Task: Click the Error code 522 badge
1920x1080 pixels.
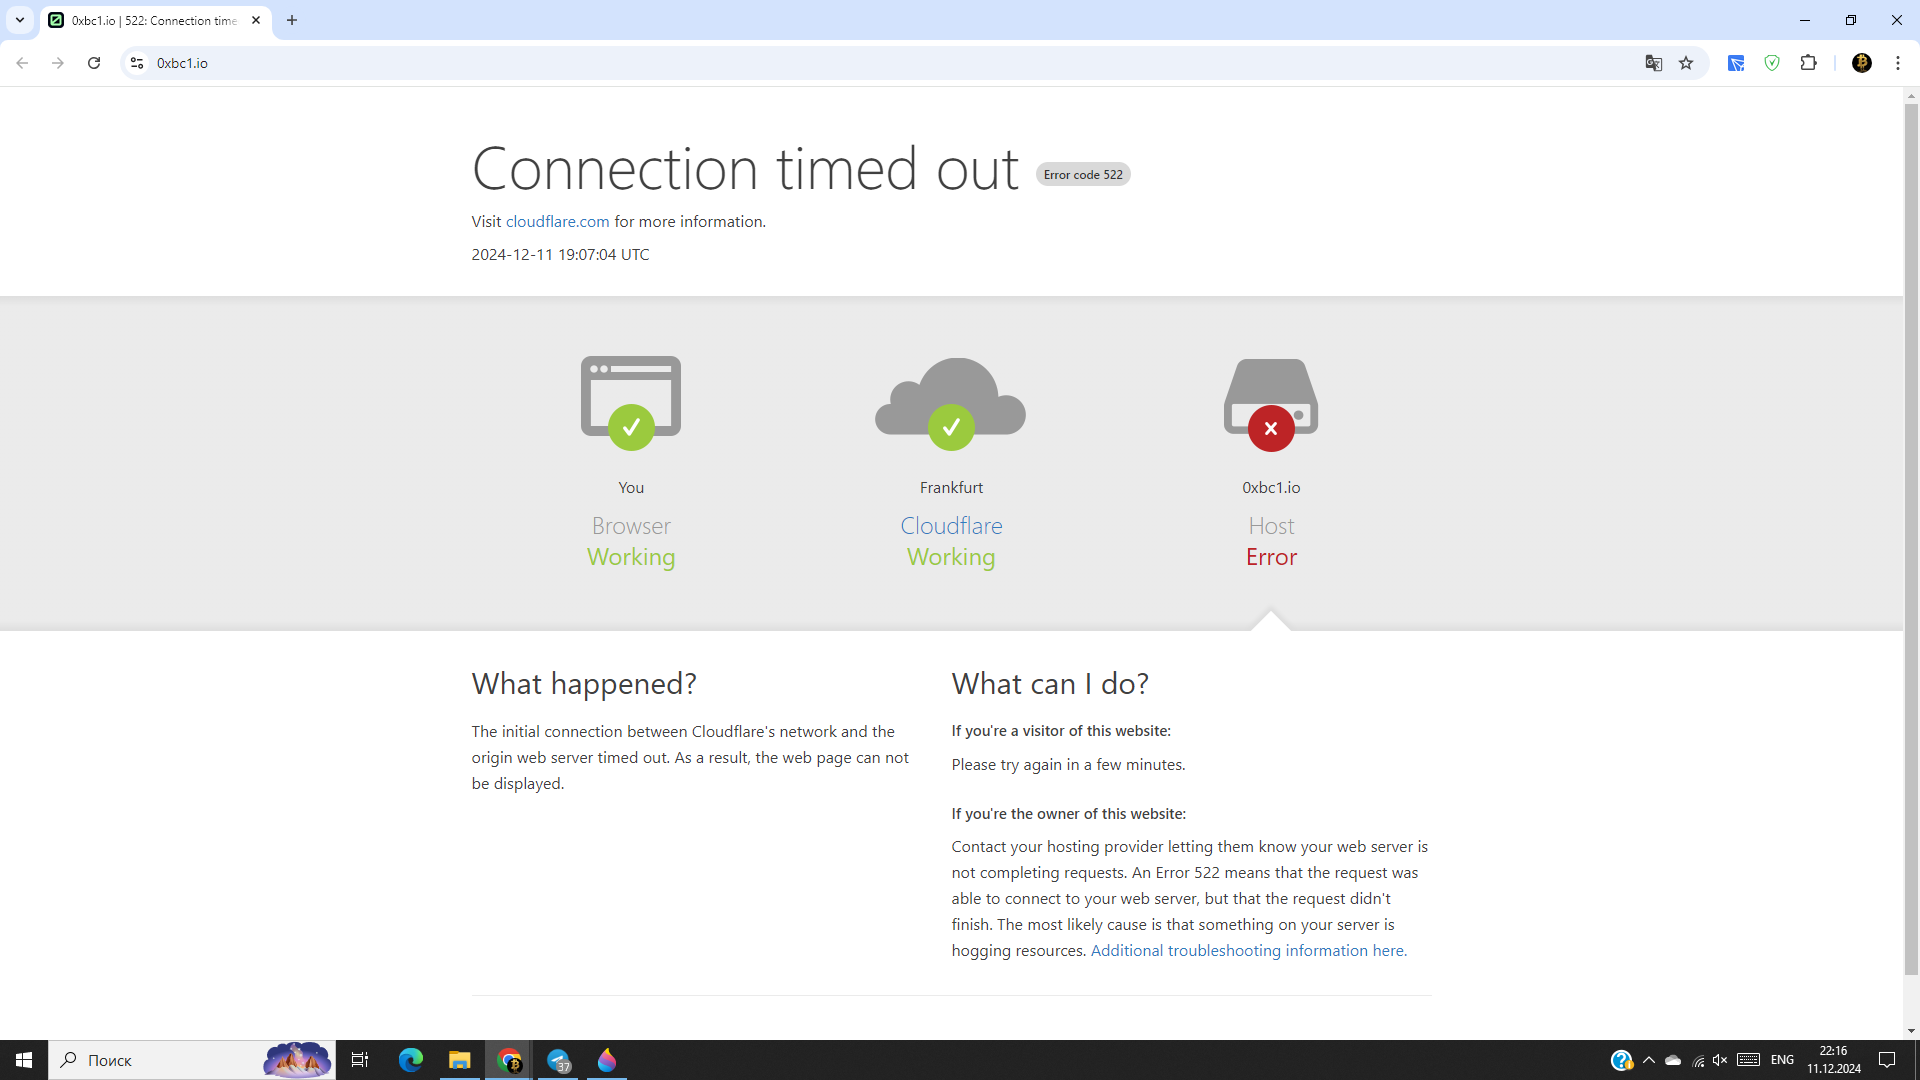Action: click(x=1083, y=174)
